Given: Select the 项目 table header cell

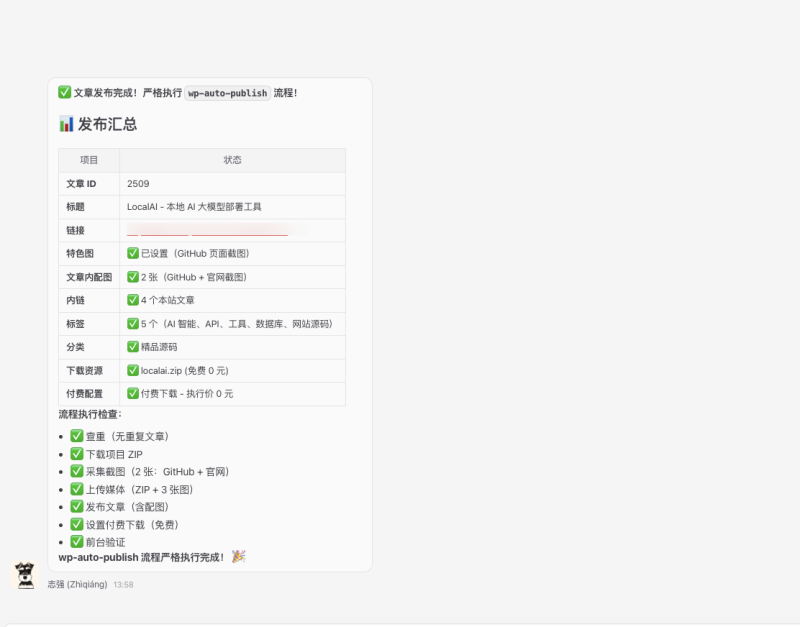Looking at the screenshot, I should 88,160.
